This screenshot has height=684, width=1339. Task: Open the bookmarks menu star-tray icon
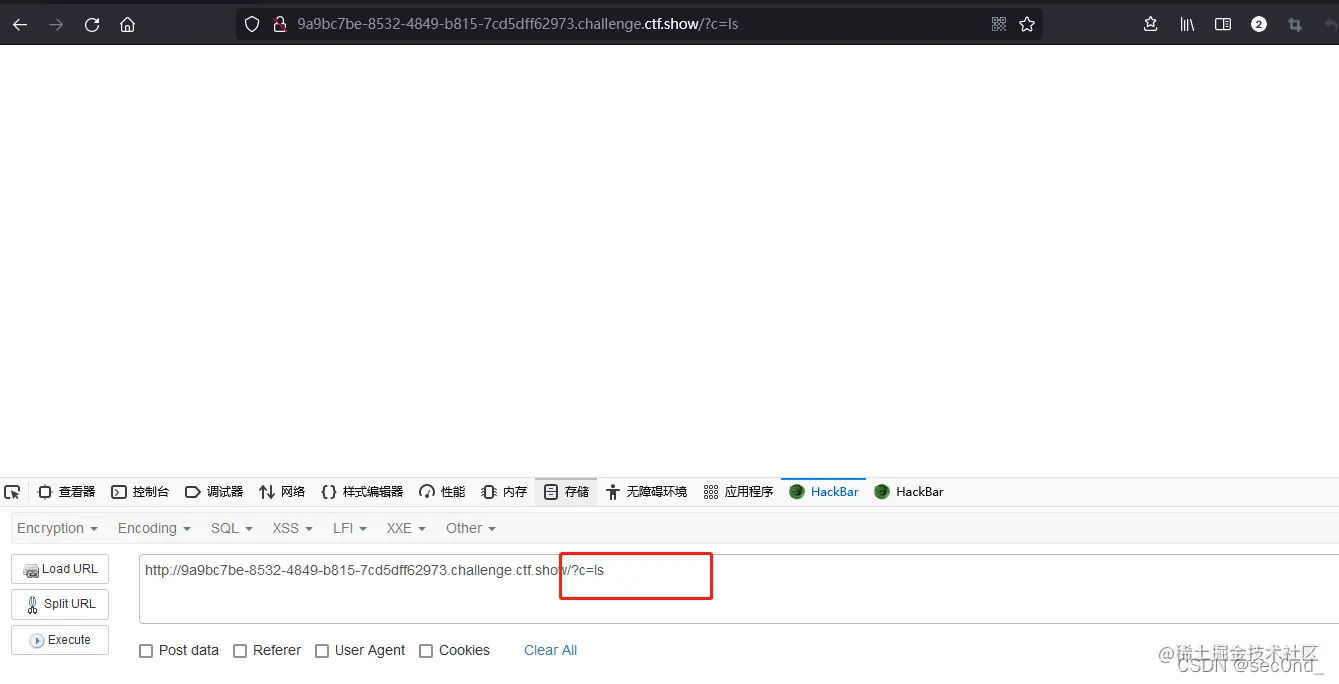pyautogui.click(x=1151, y=24)
